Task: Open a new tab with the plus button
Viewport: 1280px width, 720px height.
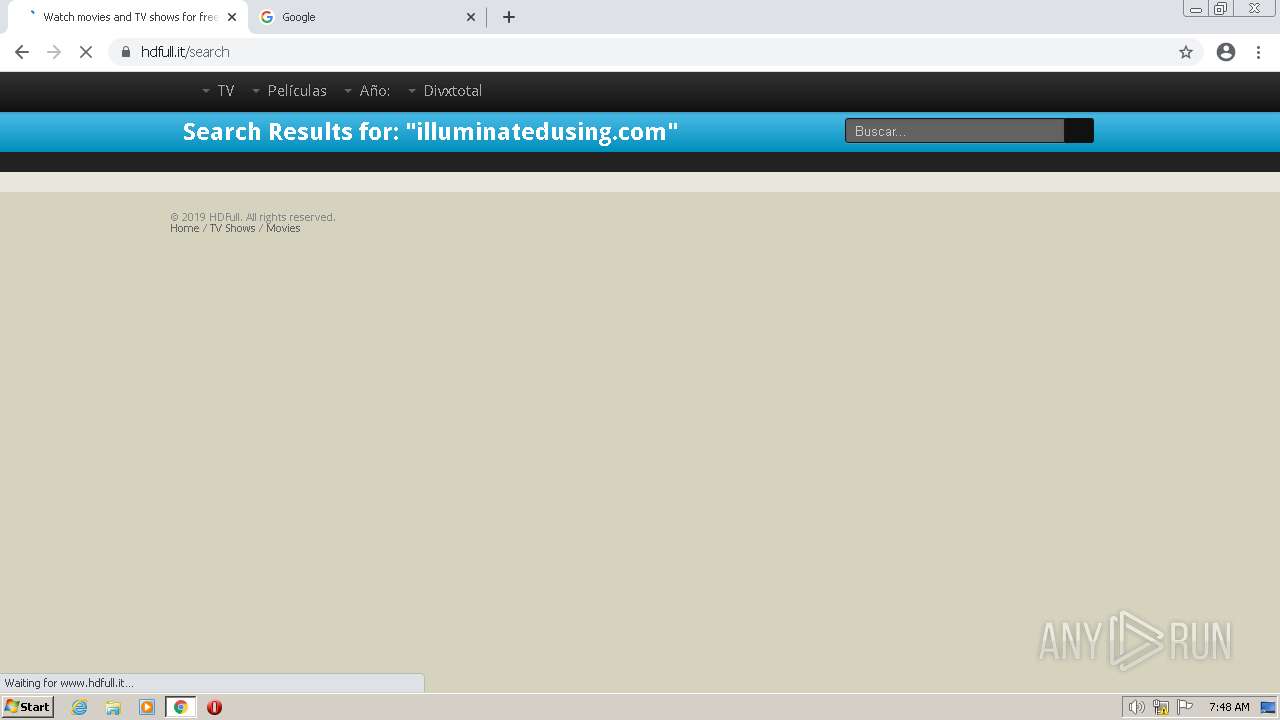Action: tap(509, 17)
